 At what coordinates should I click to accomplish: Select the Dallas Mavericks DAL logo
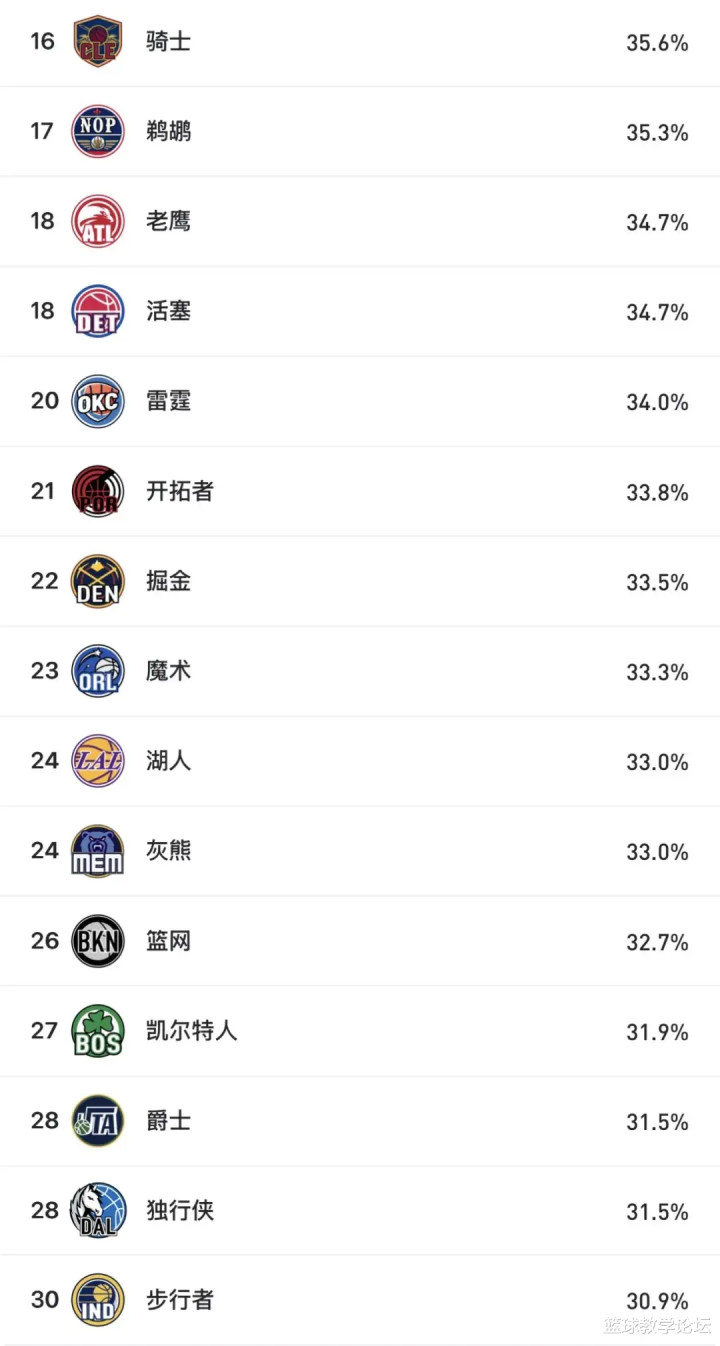[98, 1211]
